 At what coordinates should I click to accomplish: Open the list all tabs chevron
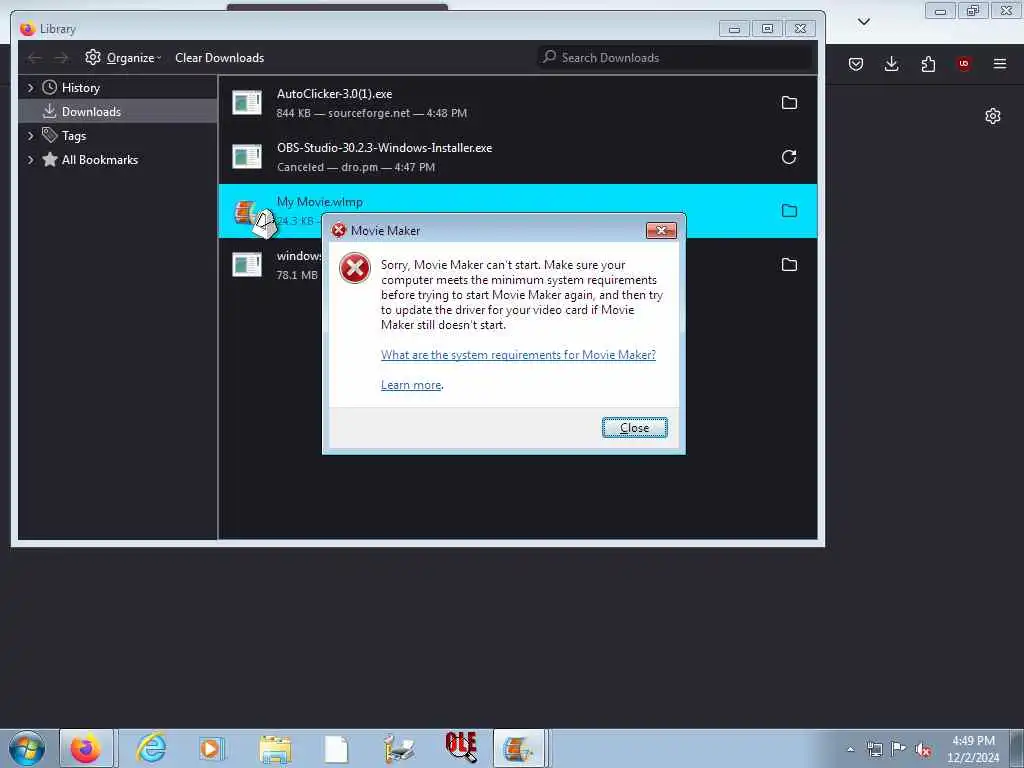(x=863, y=22)
